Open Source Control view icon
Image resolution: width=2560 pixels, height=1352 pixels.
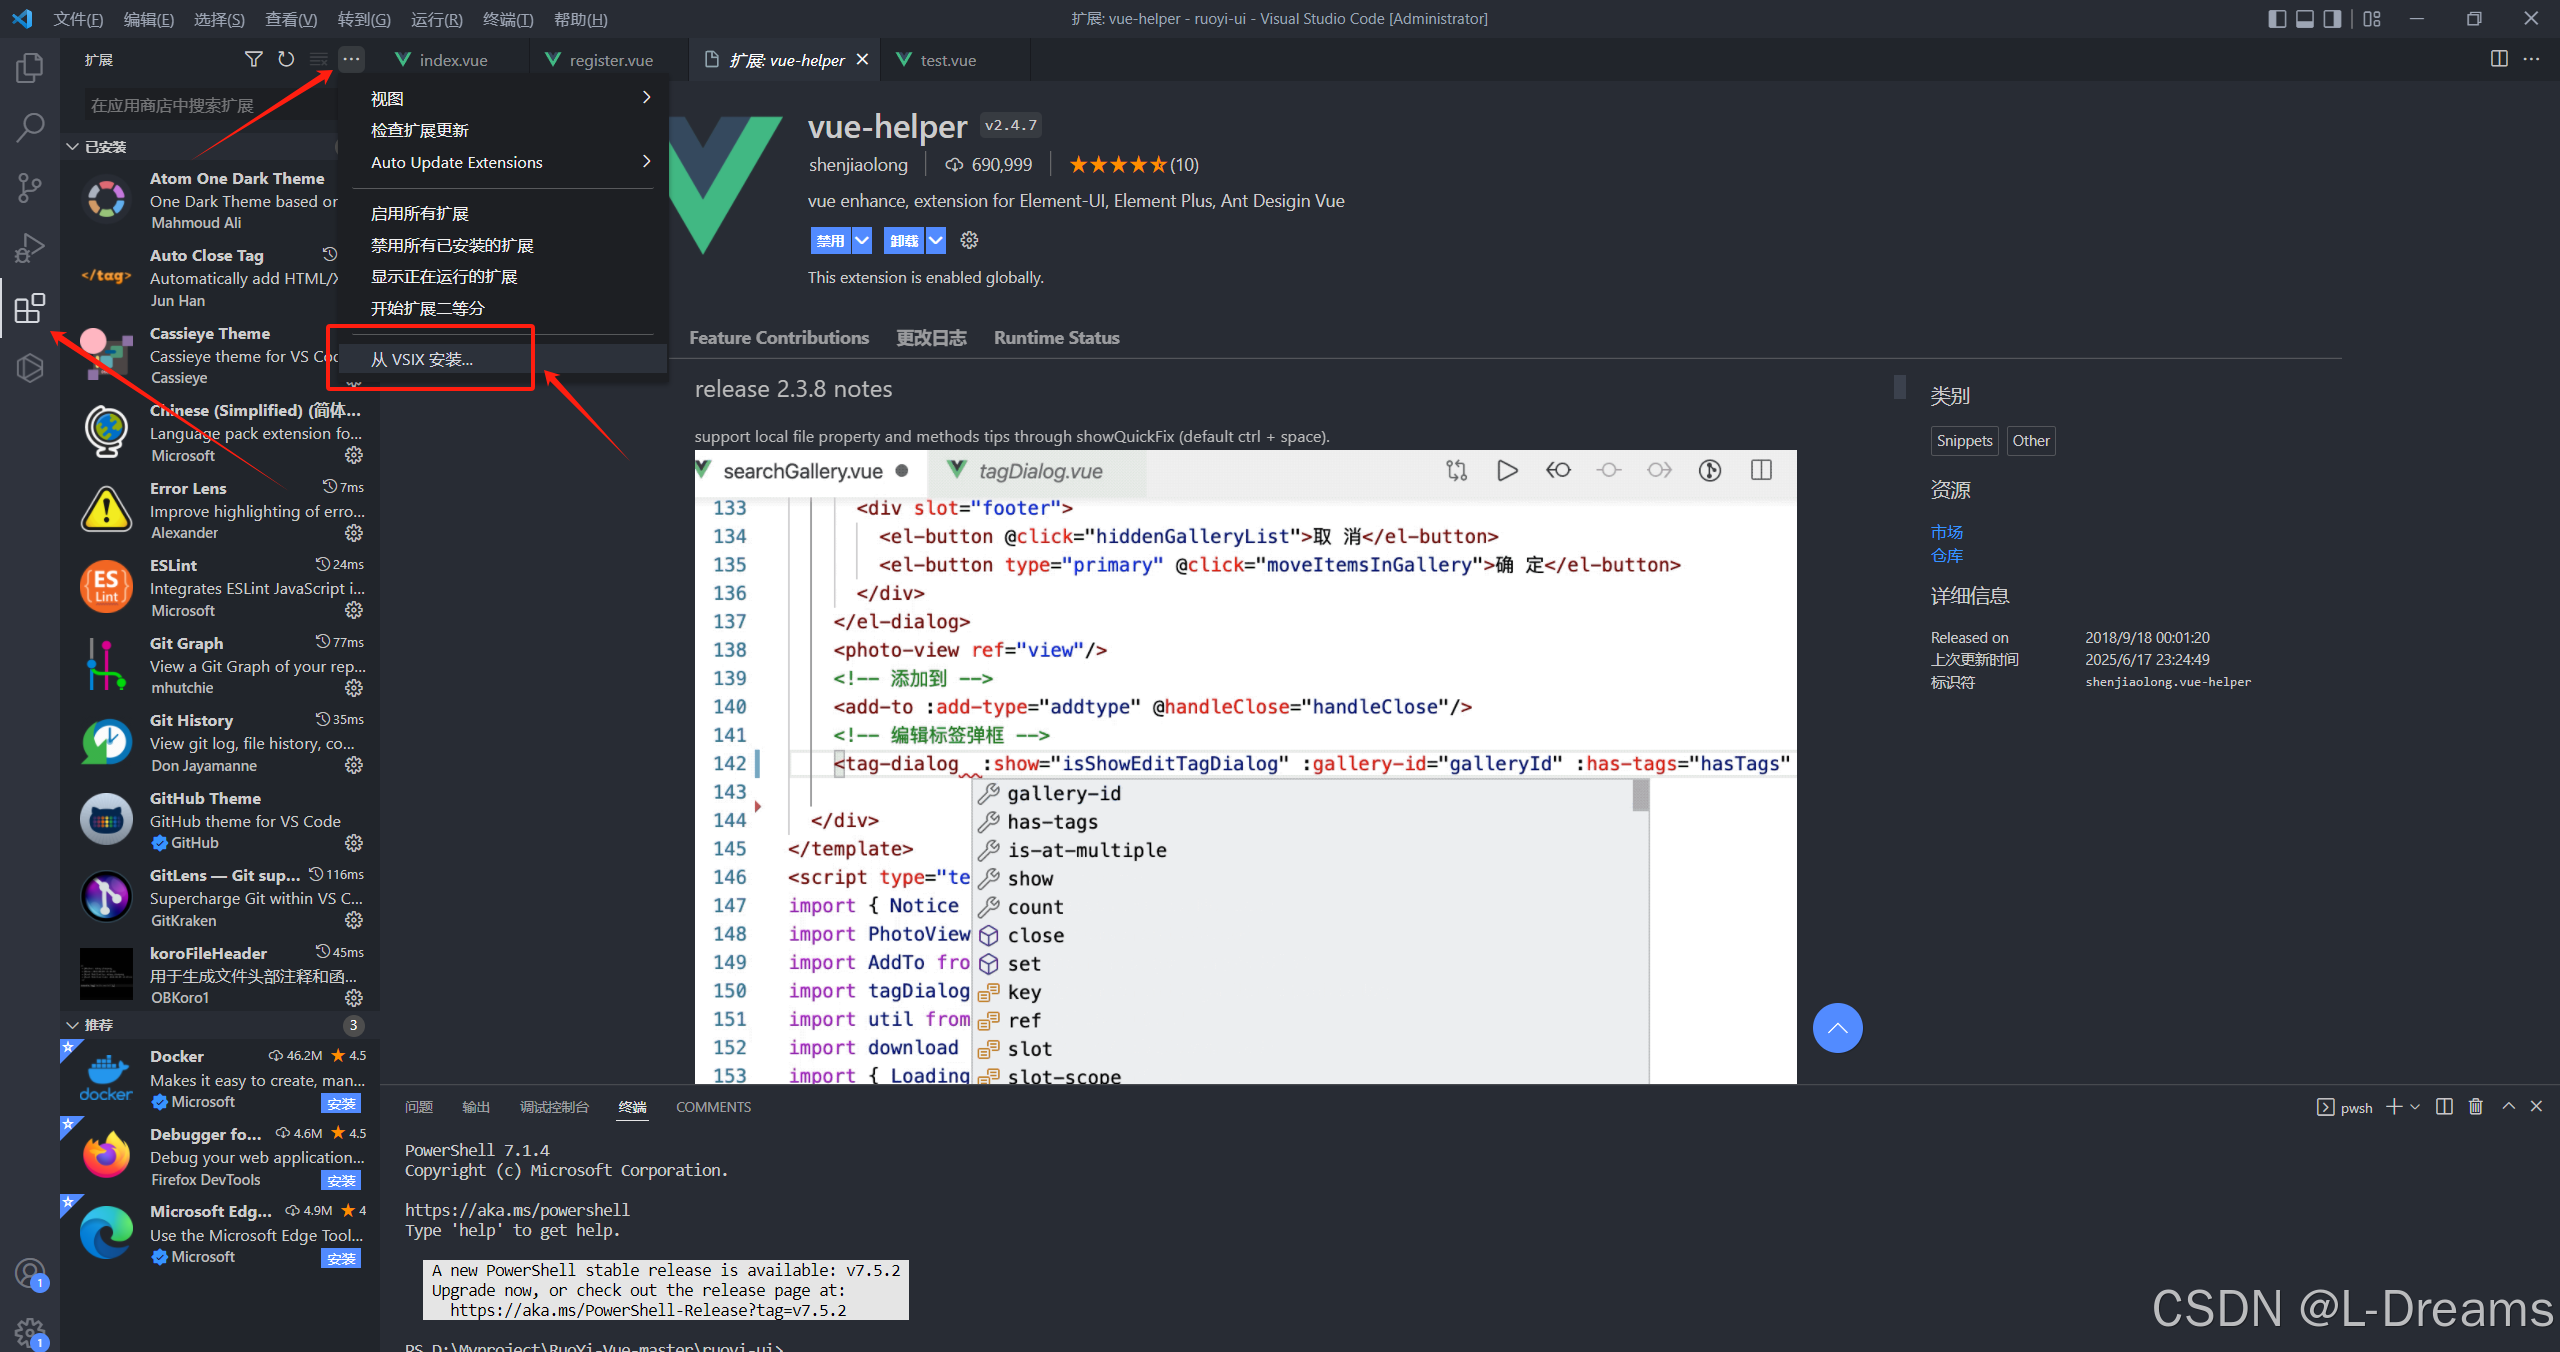(x=30, y=187)
